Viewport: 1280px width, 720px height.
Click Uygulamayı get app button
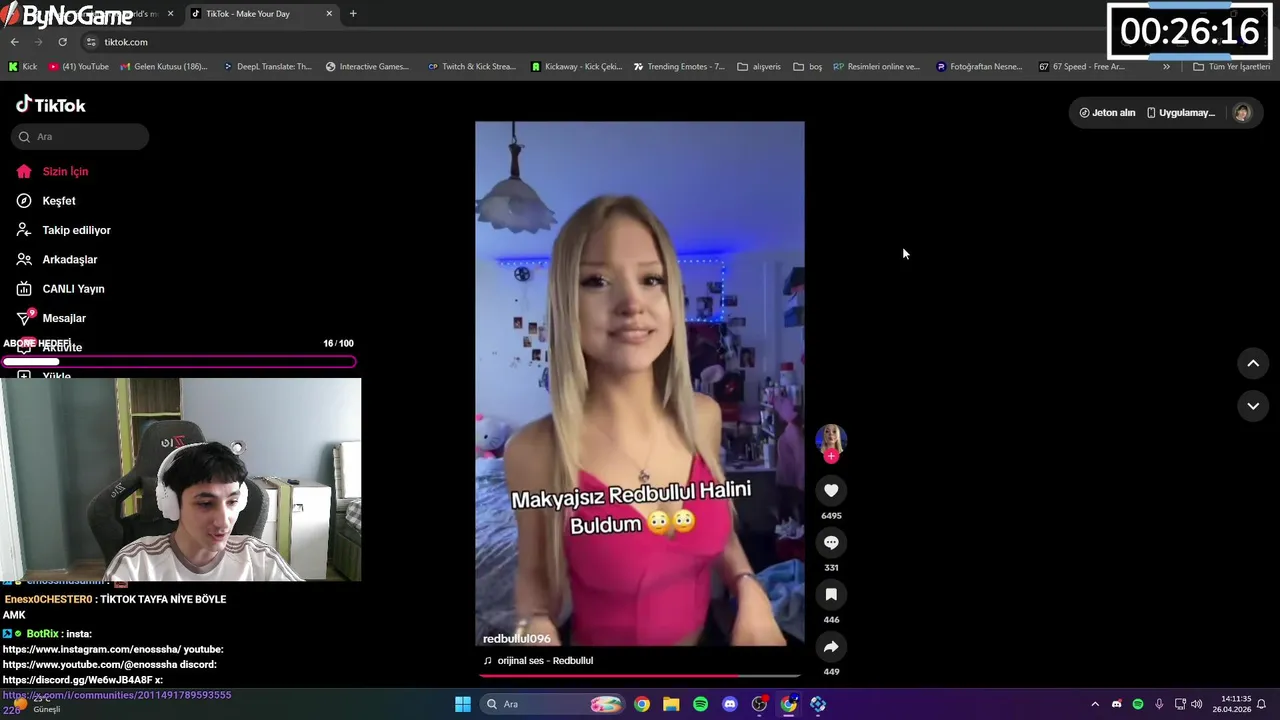click(x=1181, y=113)
